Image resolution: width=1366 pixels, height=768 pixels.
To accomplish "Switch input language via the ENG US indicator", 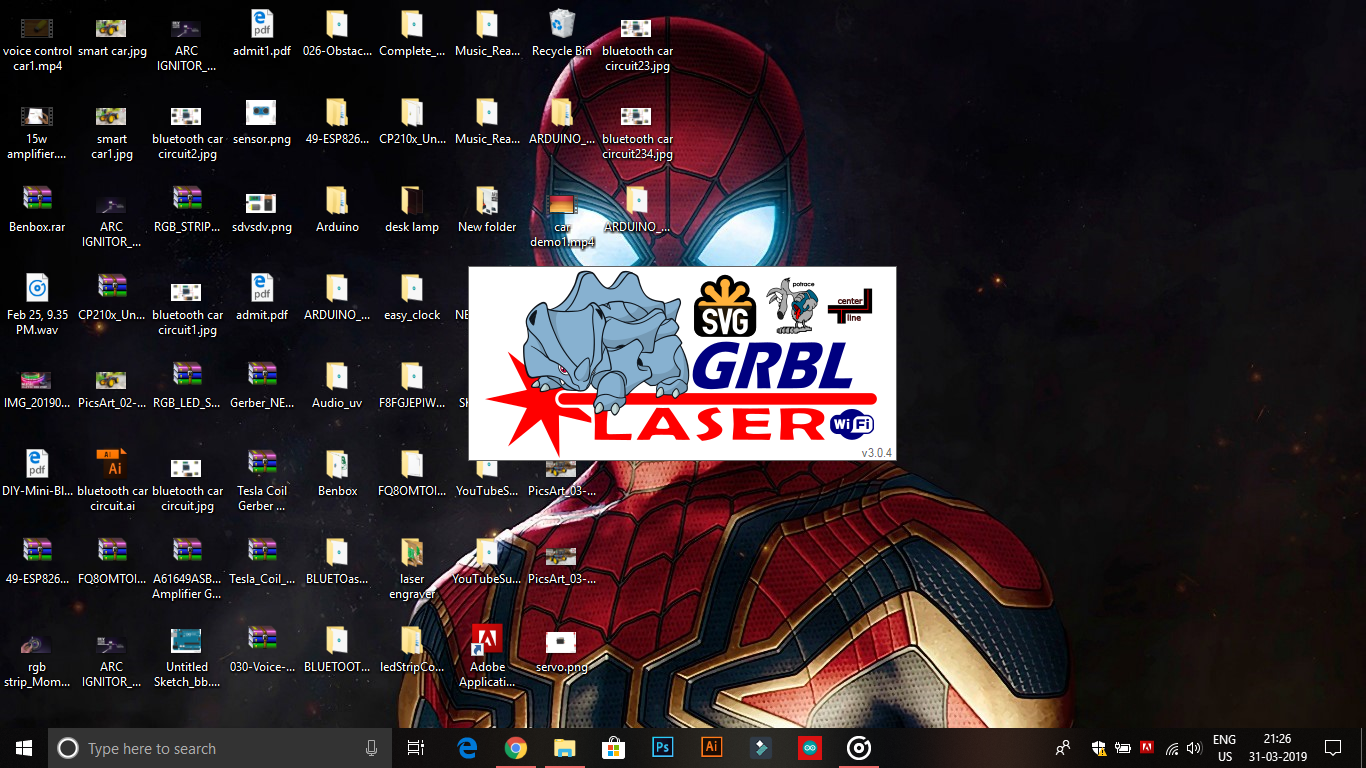I will click(x=1224, y=747).
